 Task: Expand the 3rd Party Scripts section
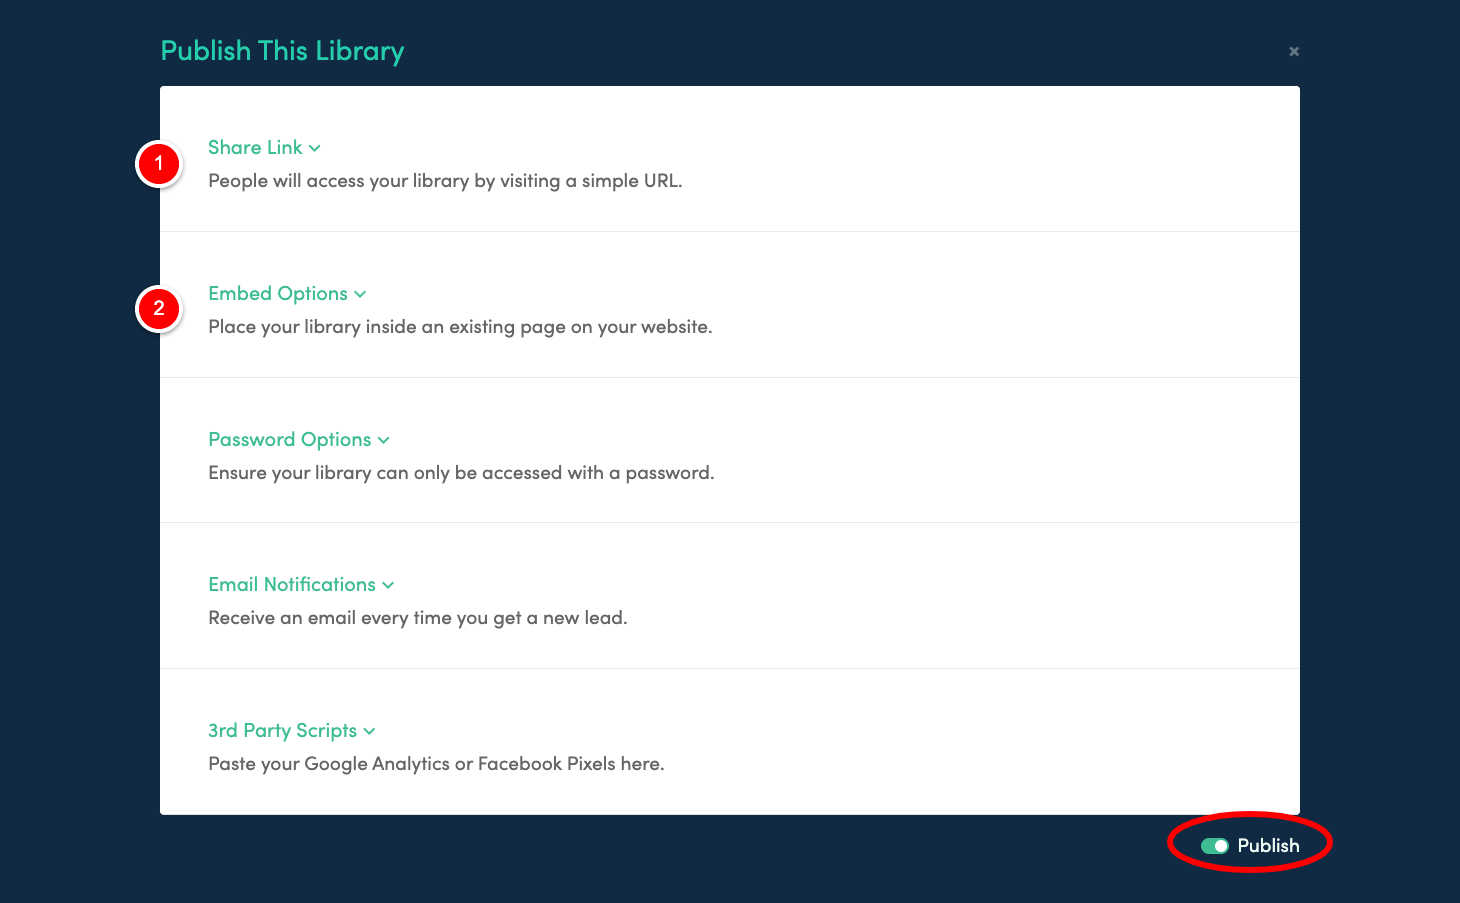pos(282,730)
